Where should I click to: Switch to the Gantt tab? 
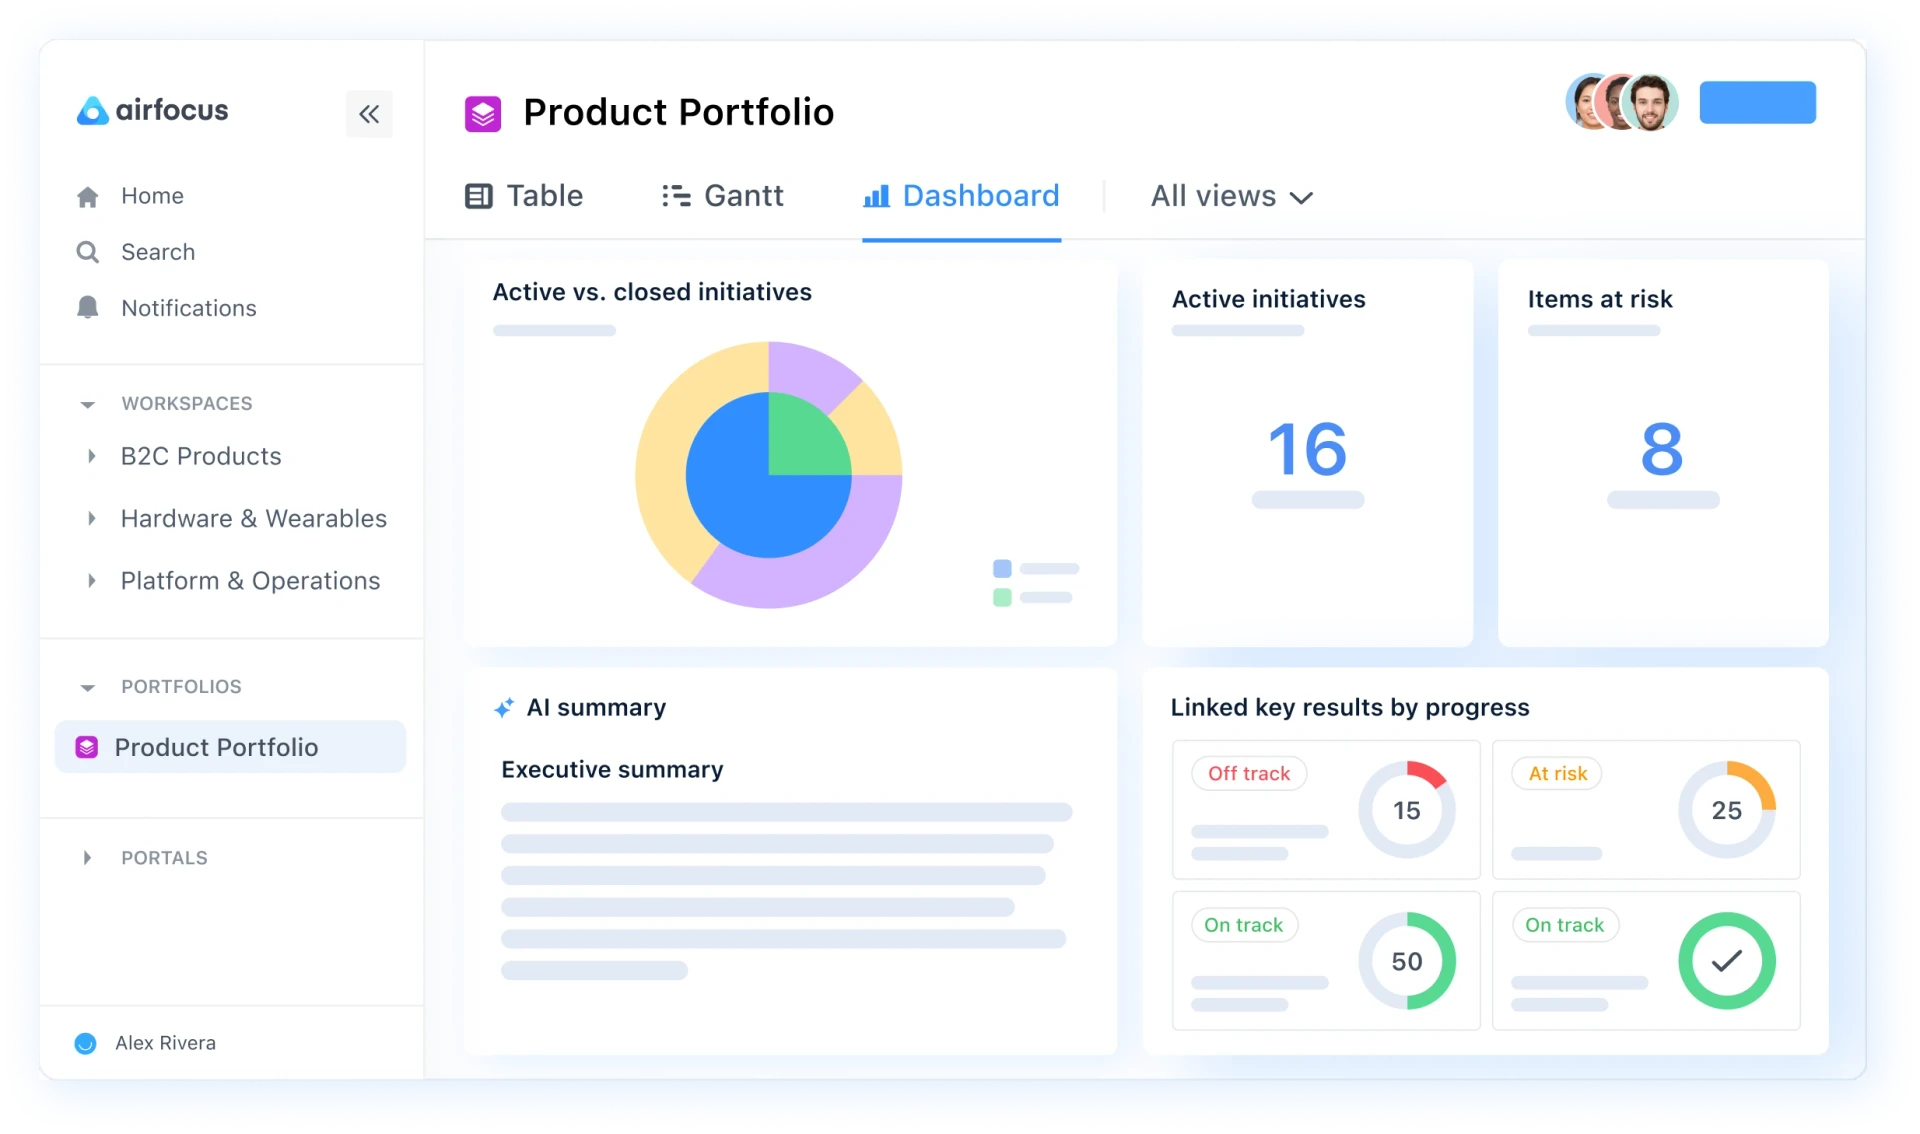point(742,196)
